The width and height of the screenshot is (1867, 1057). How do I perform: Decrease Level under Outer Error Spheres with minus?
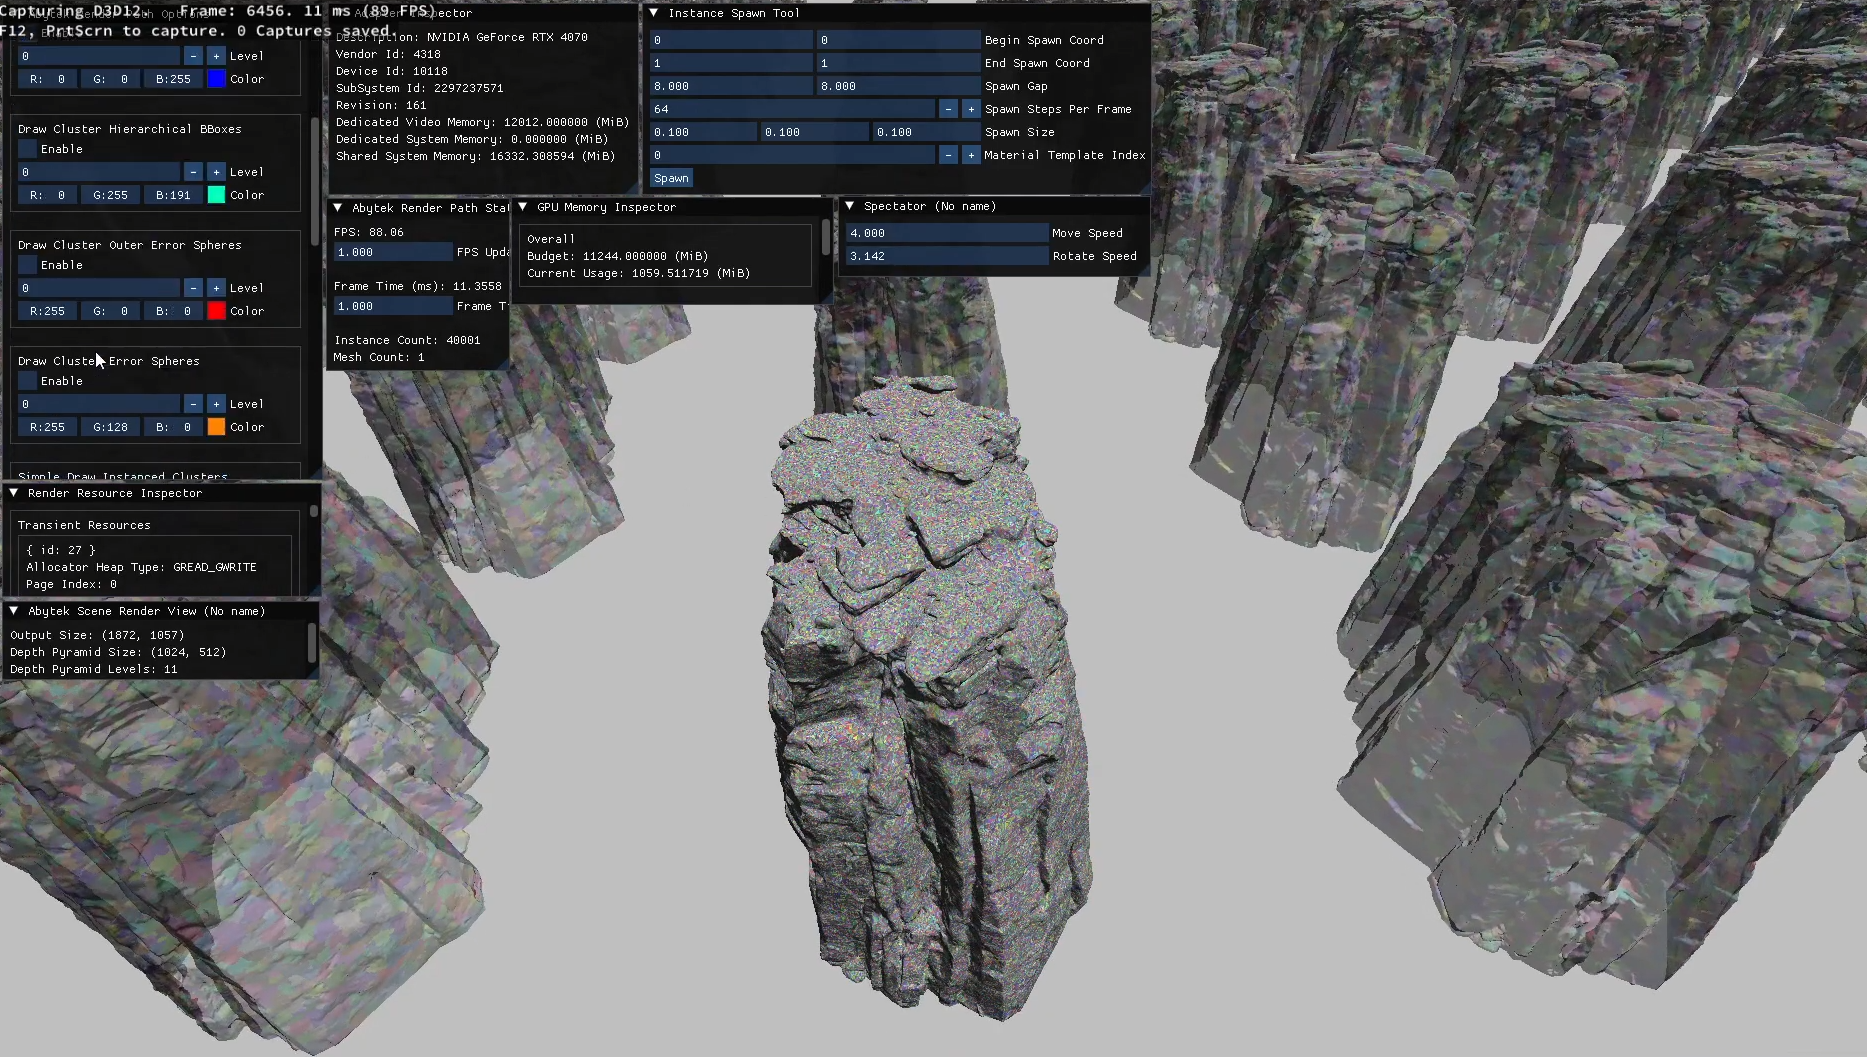click(193, 288)
